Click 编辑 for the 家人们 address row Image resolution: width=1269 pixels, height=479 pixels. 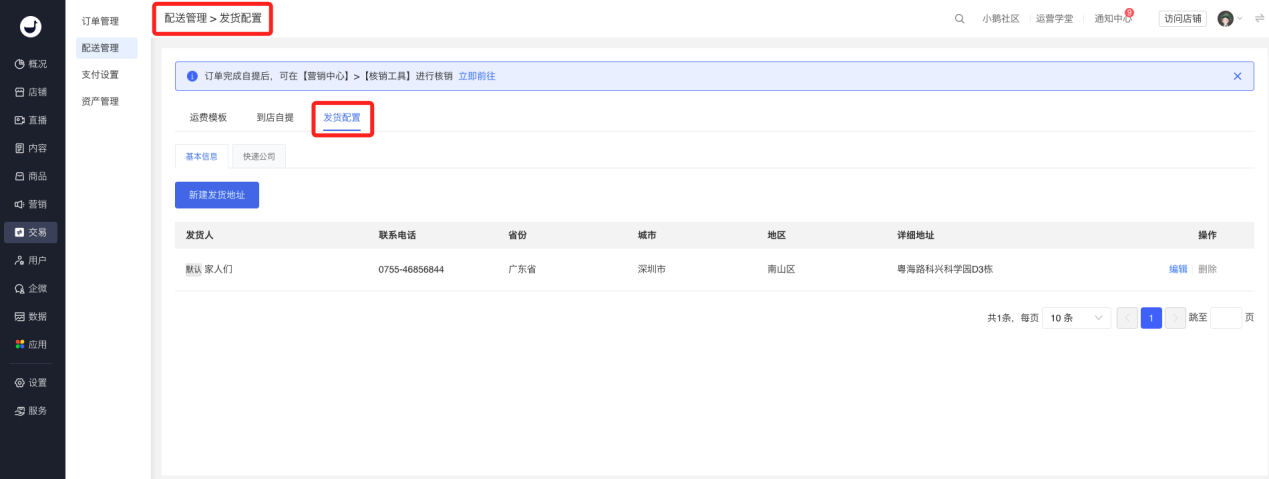(x=1178, y=270)
